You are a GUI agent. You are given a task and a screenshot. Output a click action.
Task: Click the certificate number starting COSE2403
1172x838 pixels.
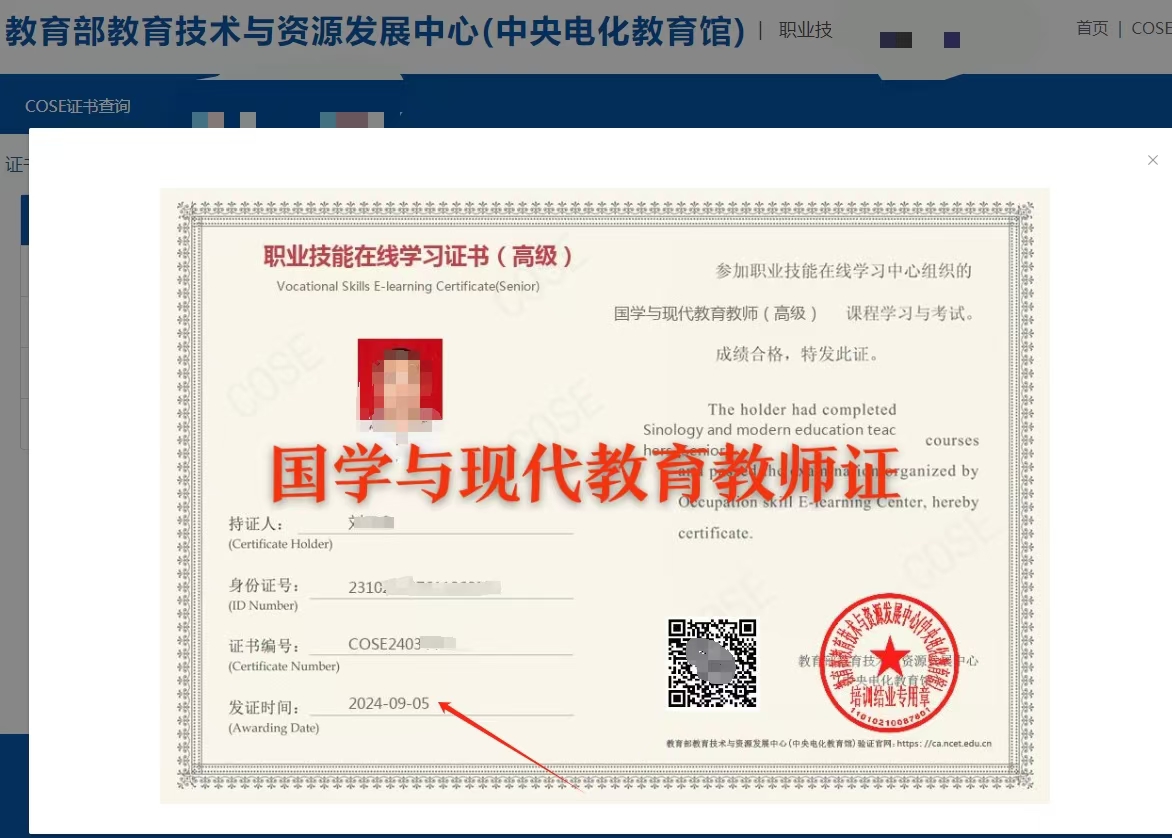tap(401, 644)
